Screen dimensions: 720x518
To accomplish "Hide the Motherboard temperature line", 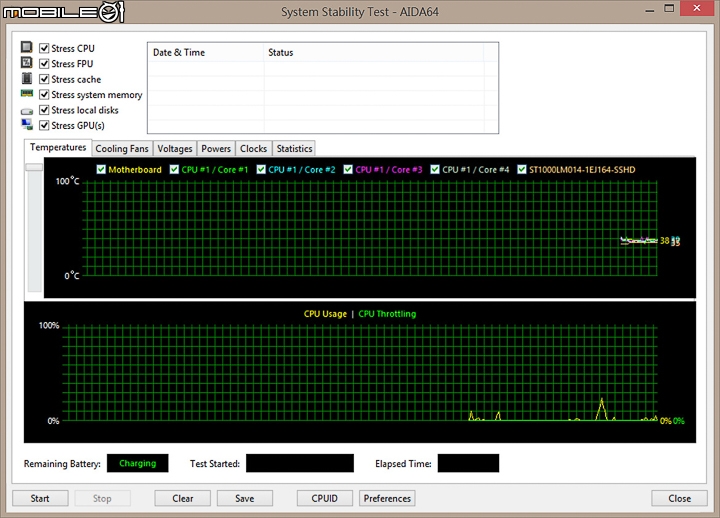I will click(x=101, y=169).
